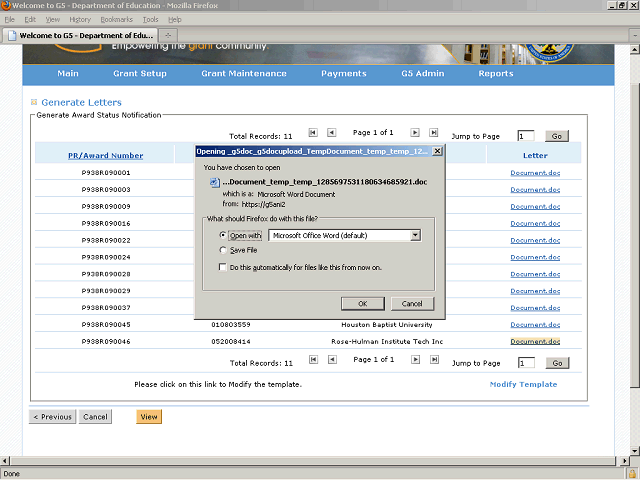Open the Help menu
This screenshot has width=640, height=480.
click(x=175, y=19)
